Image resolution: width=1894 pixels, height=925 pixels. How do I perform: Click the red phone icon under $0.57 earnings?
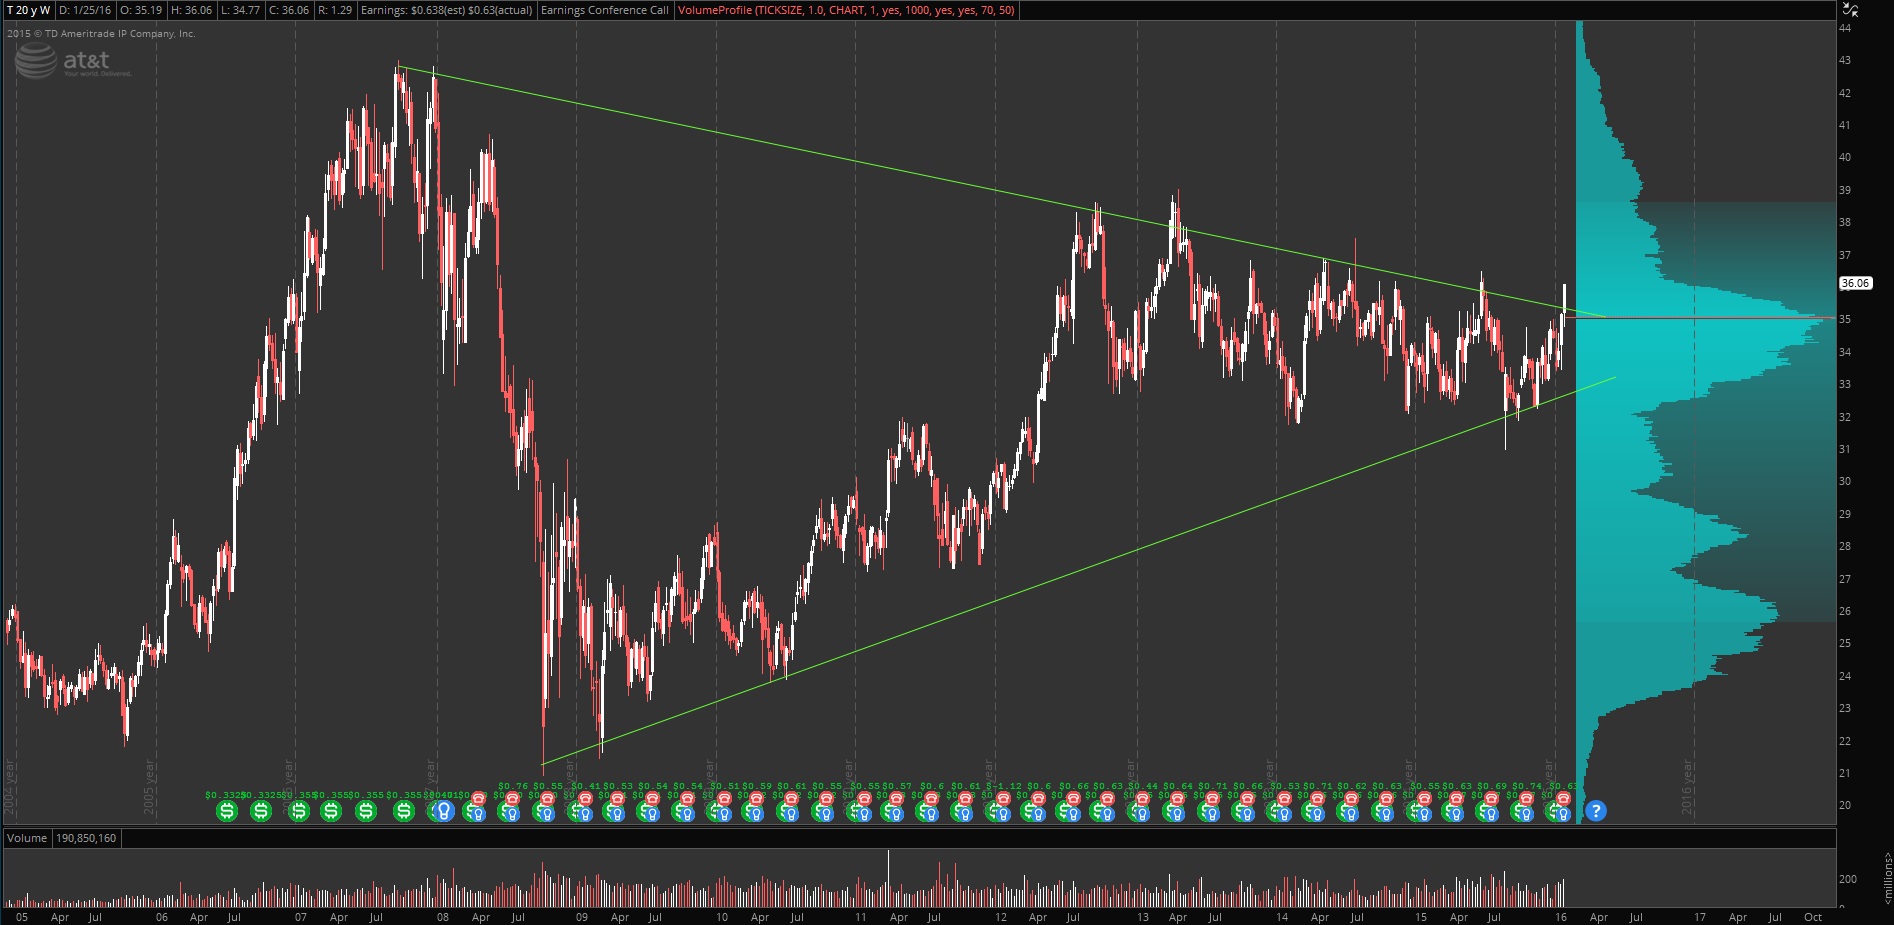click(x=897, y=799)
